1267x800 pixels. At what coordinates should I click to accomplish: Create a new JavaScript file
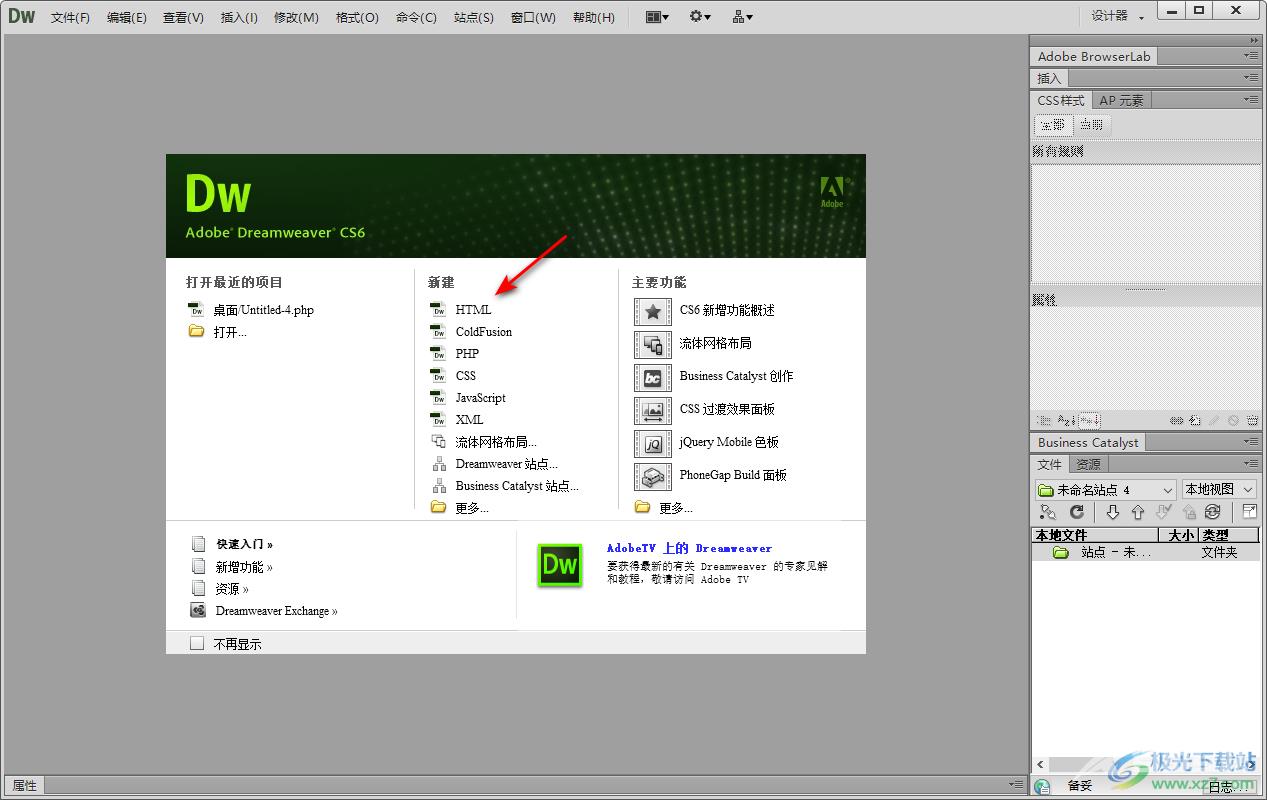tap(481, 398)
